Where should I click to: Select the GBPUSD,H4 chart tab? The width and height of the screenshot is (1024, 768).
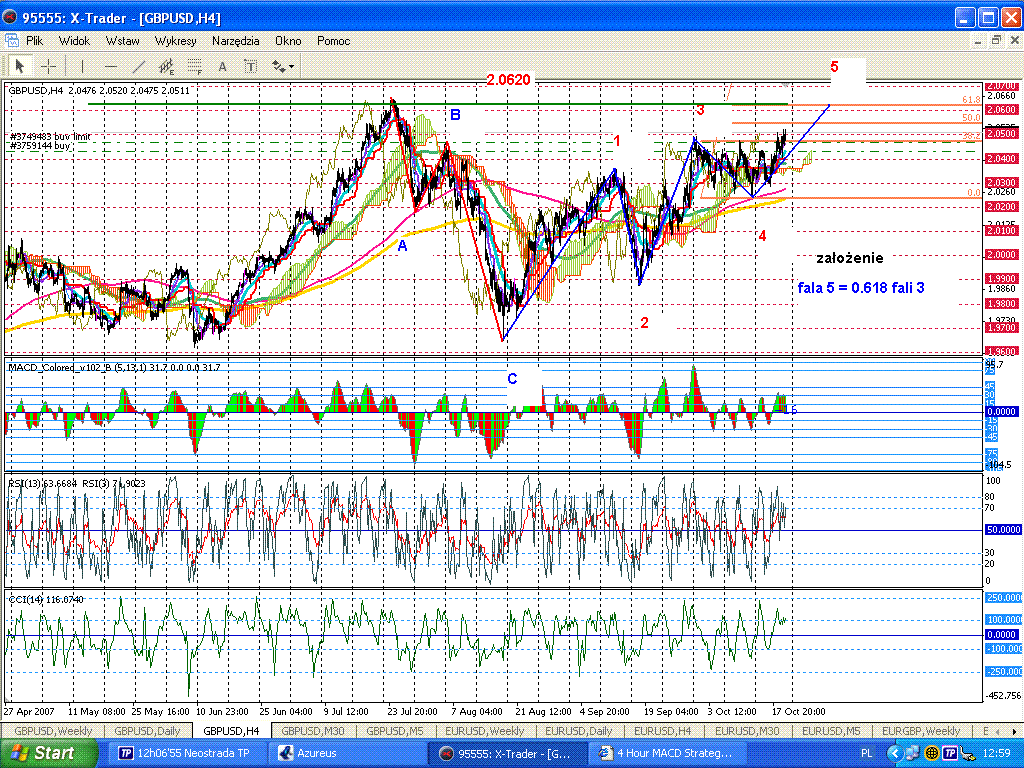pos(231,731)
